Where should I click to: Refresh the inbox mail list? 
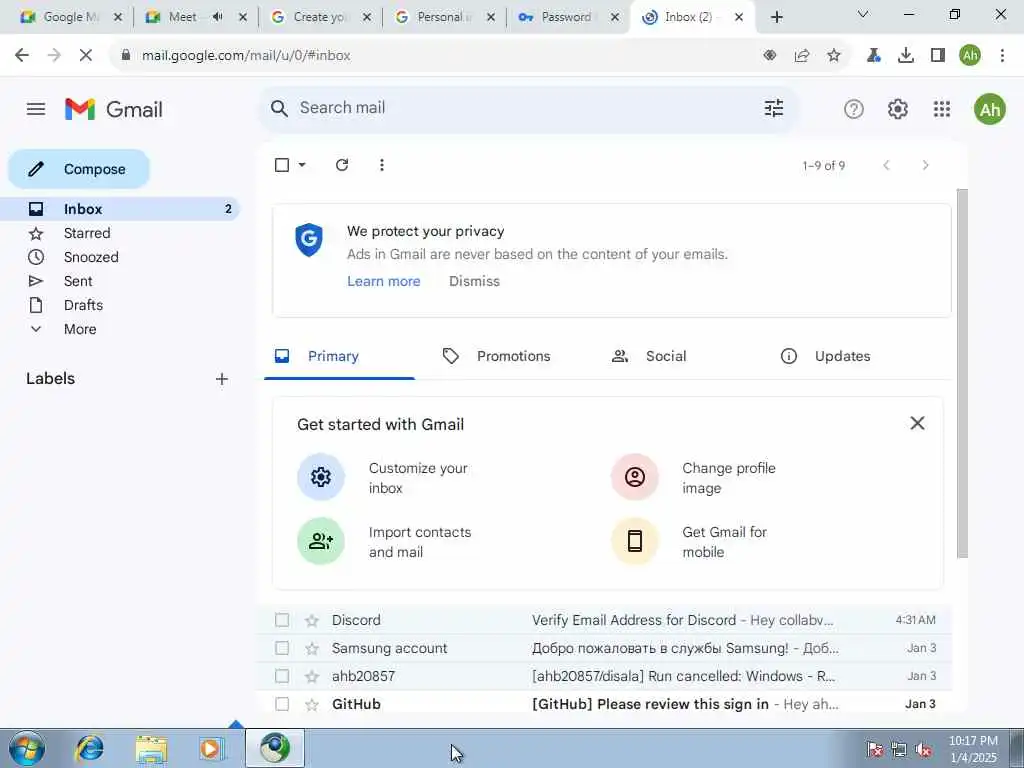tap(342, 165)
